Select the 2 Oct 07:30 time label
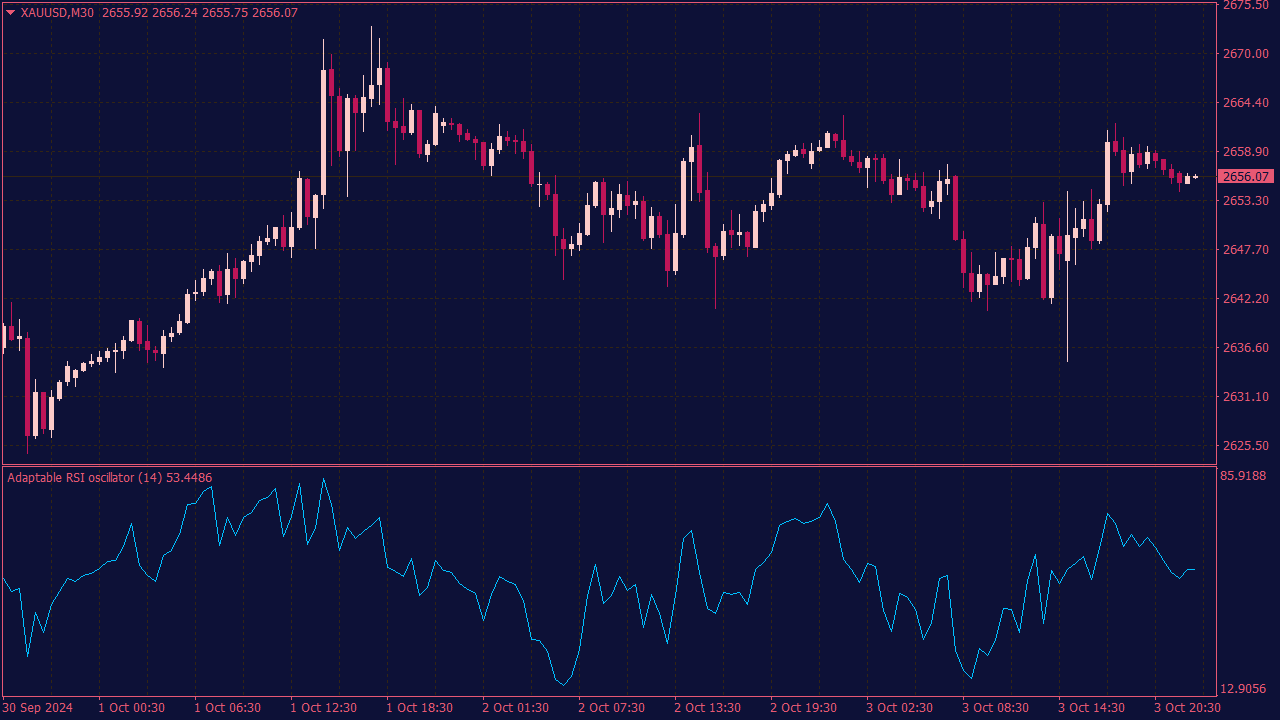The image size is (1280, 720). tap(612, 708)
